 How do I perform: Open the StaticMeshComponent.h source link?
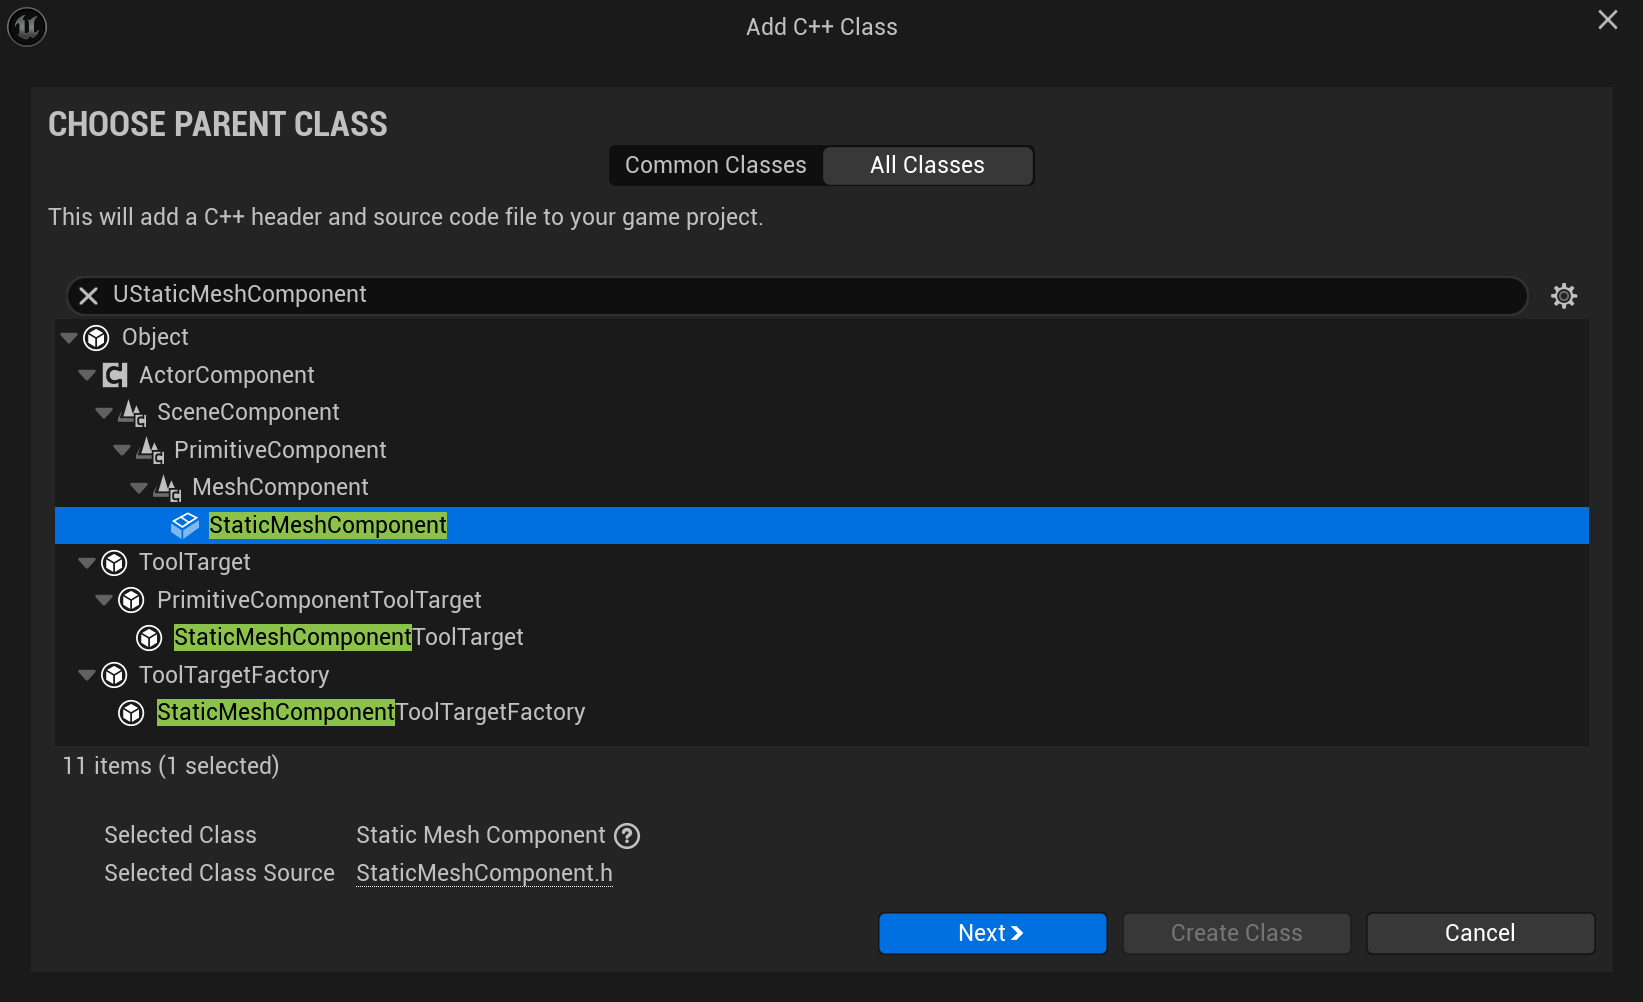click(x=484, y=873)
